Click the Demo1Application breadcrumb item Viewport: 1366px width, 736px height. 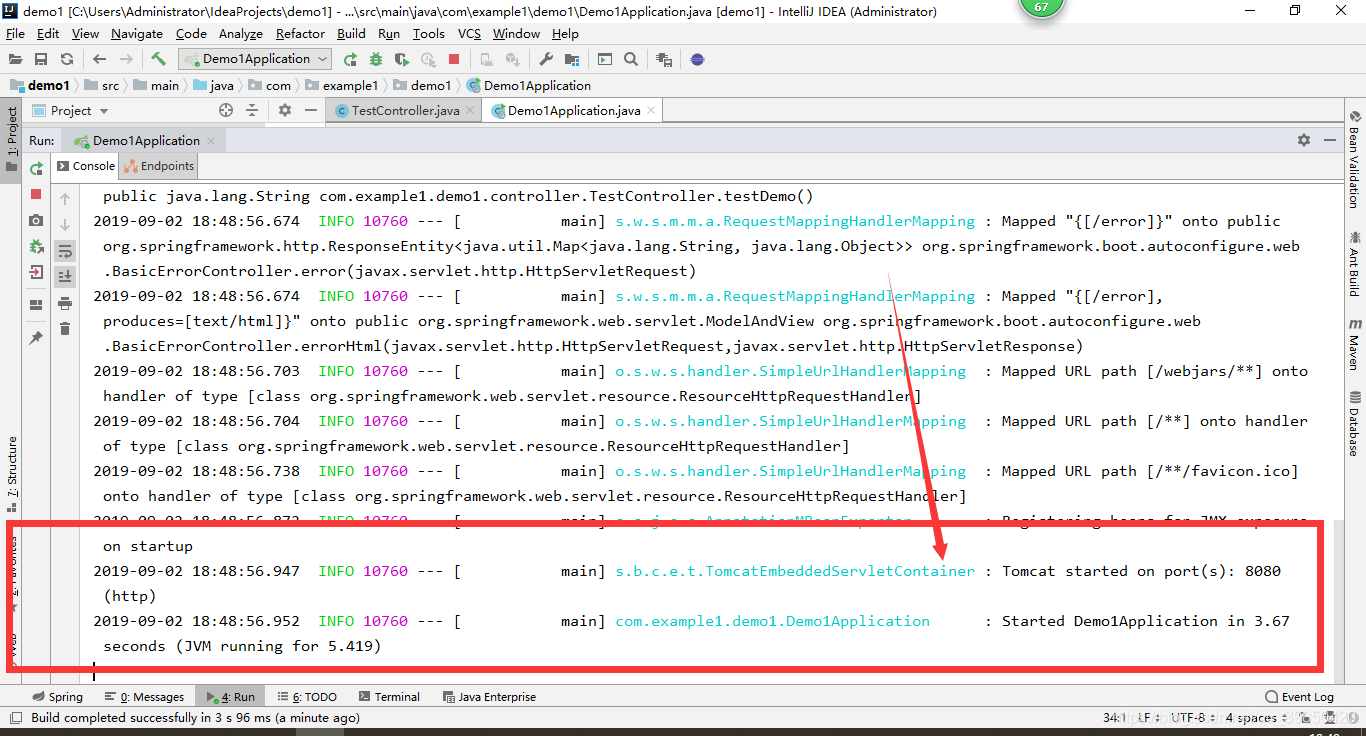[529, 86]
